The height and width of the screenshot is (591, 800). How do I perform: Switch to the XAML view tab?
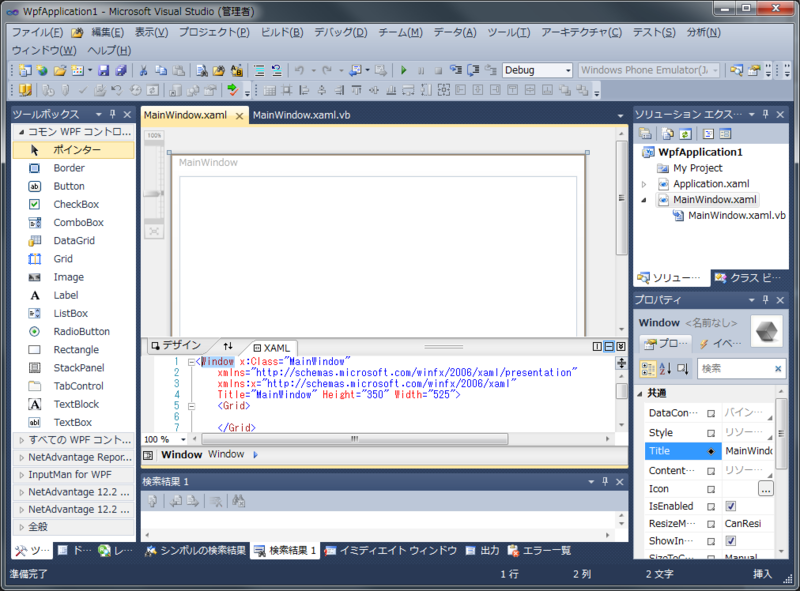coord(272,348)
